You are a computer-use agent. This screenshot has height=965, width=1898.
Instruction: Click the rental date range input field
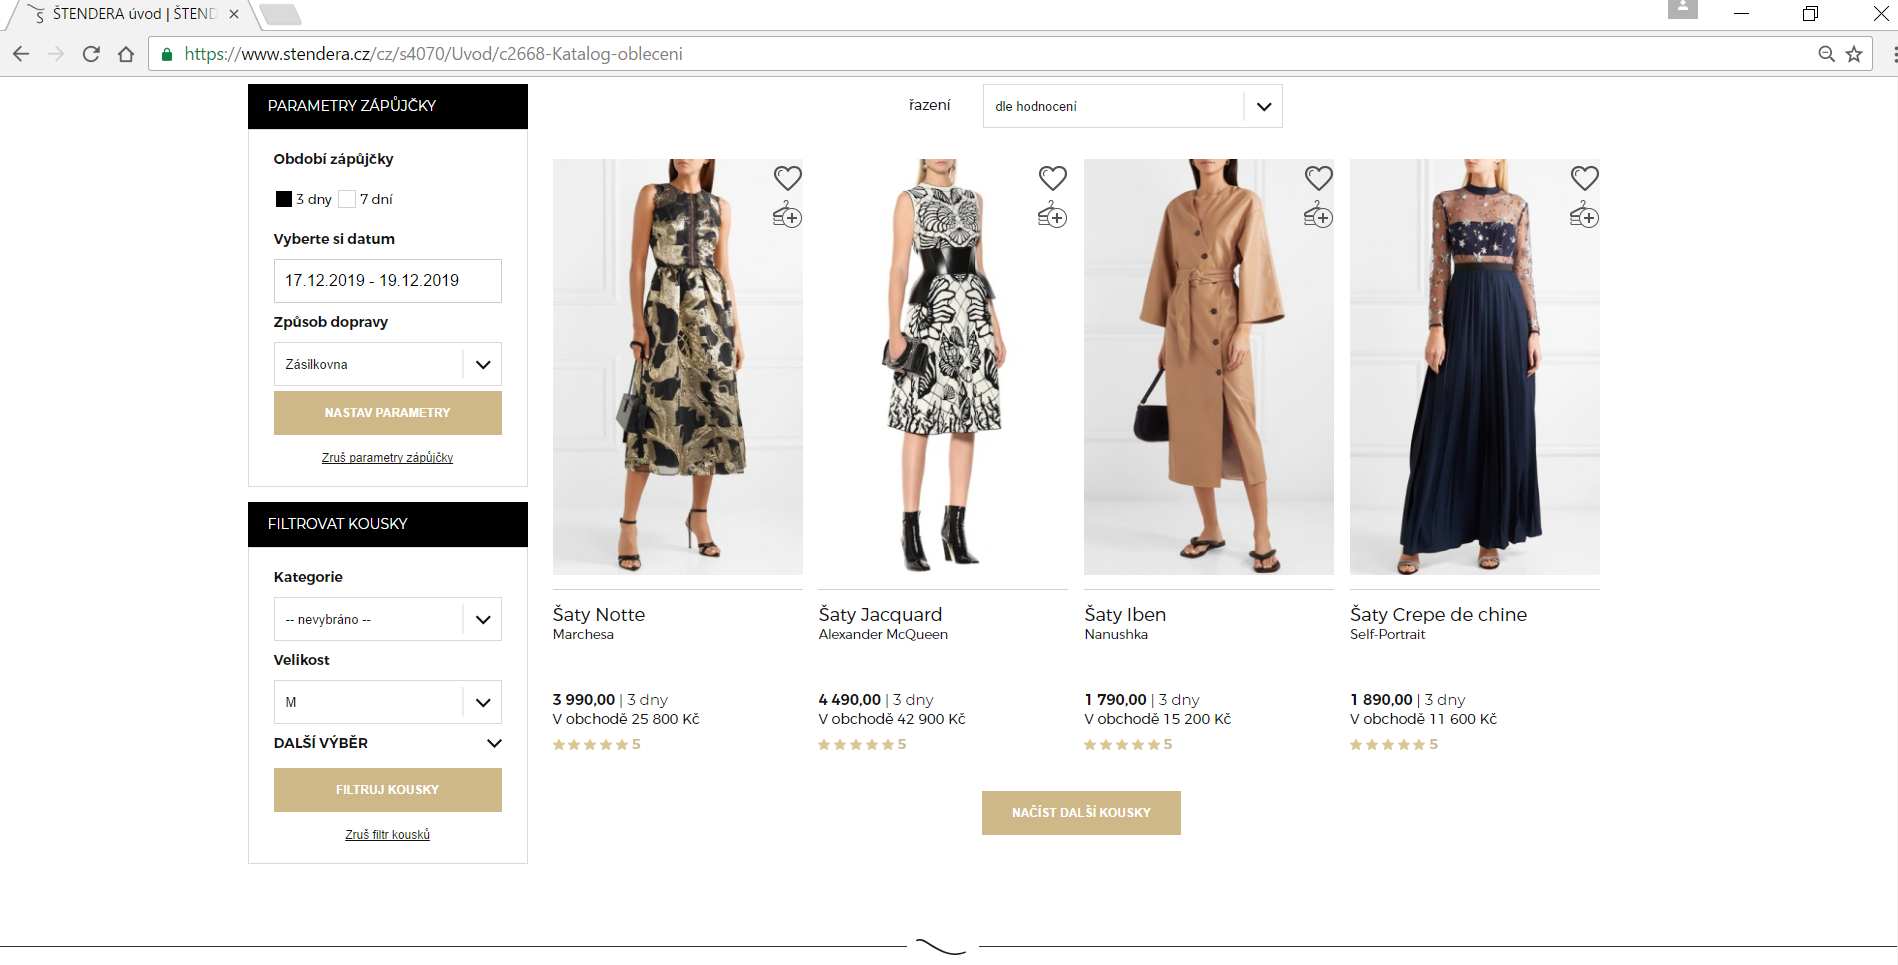point(387,281)
